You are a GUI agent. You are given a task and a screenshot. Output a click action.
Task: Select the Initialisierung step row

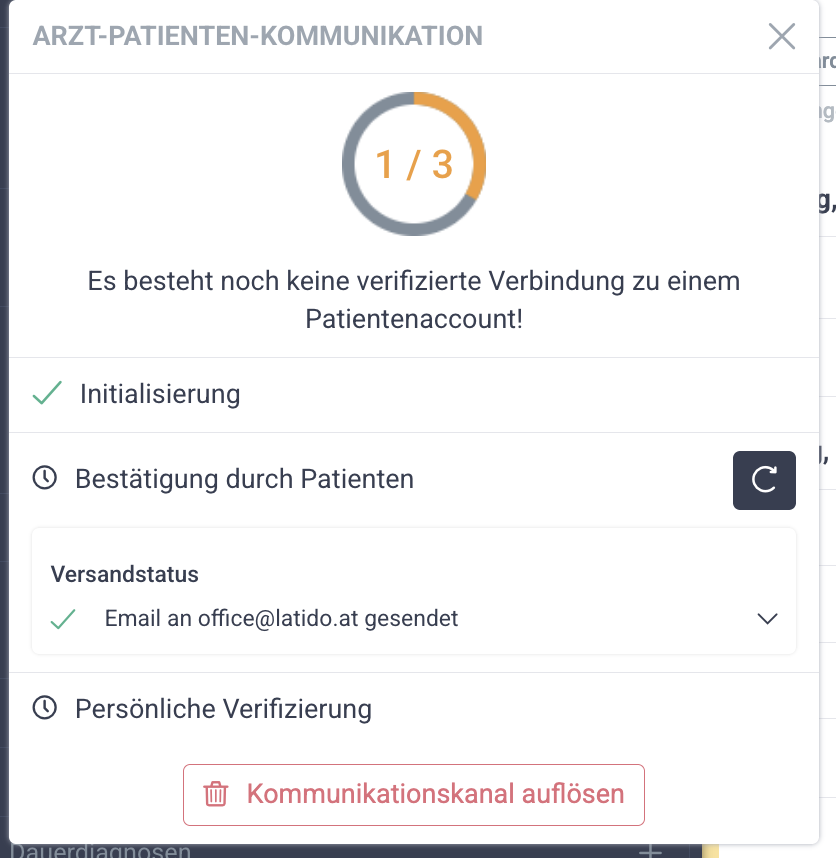coord(160,394)
